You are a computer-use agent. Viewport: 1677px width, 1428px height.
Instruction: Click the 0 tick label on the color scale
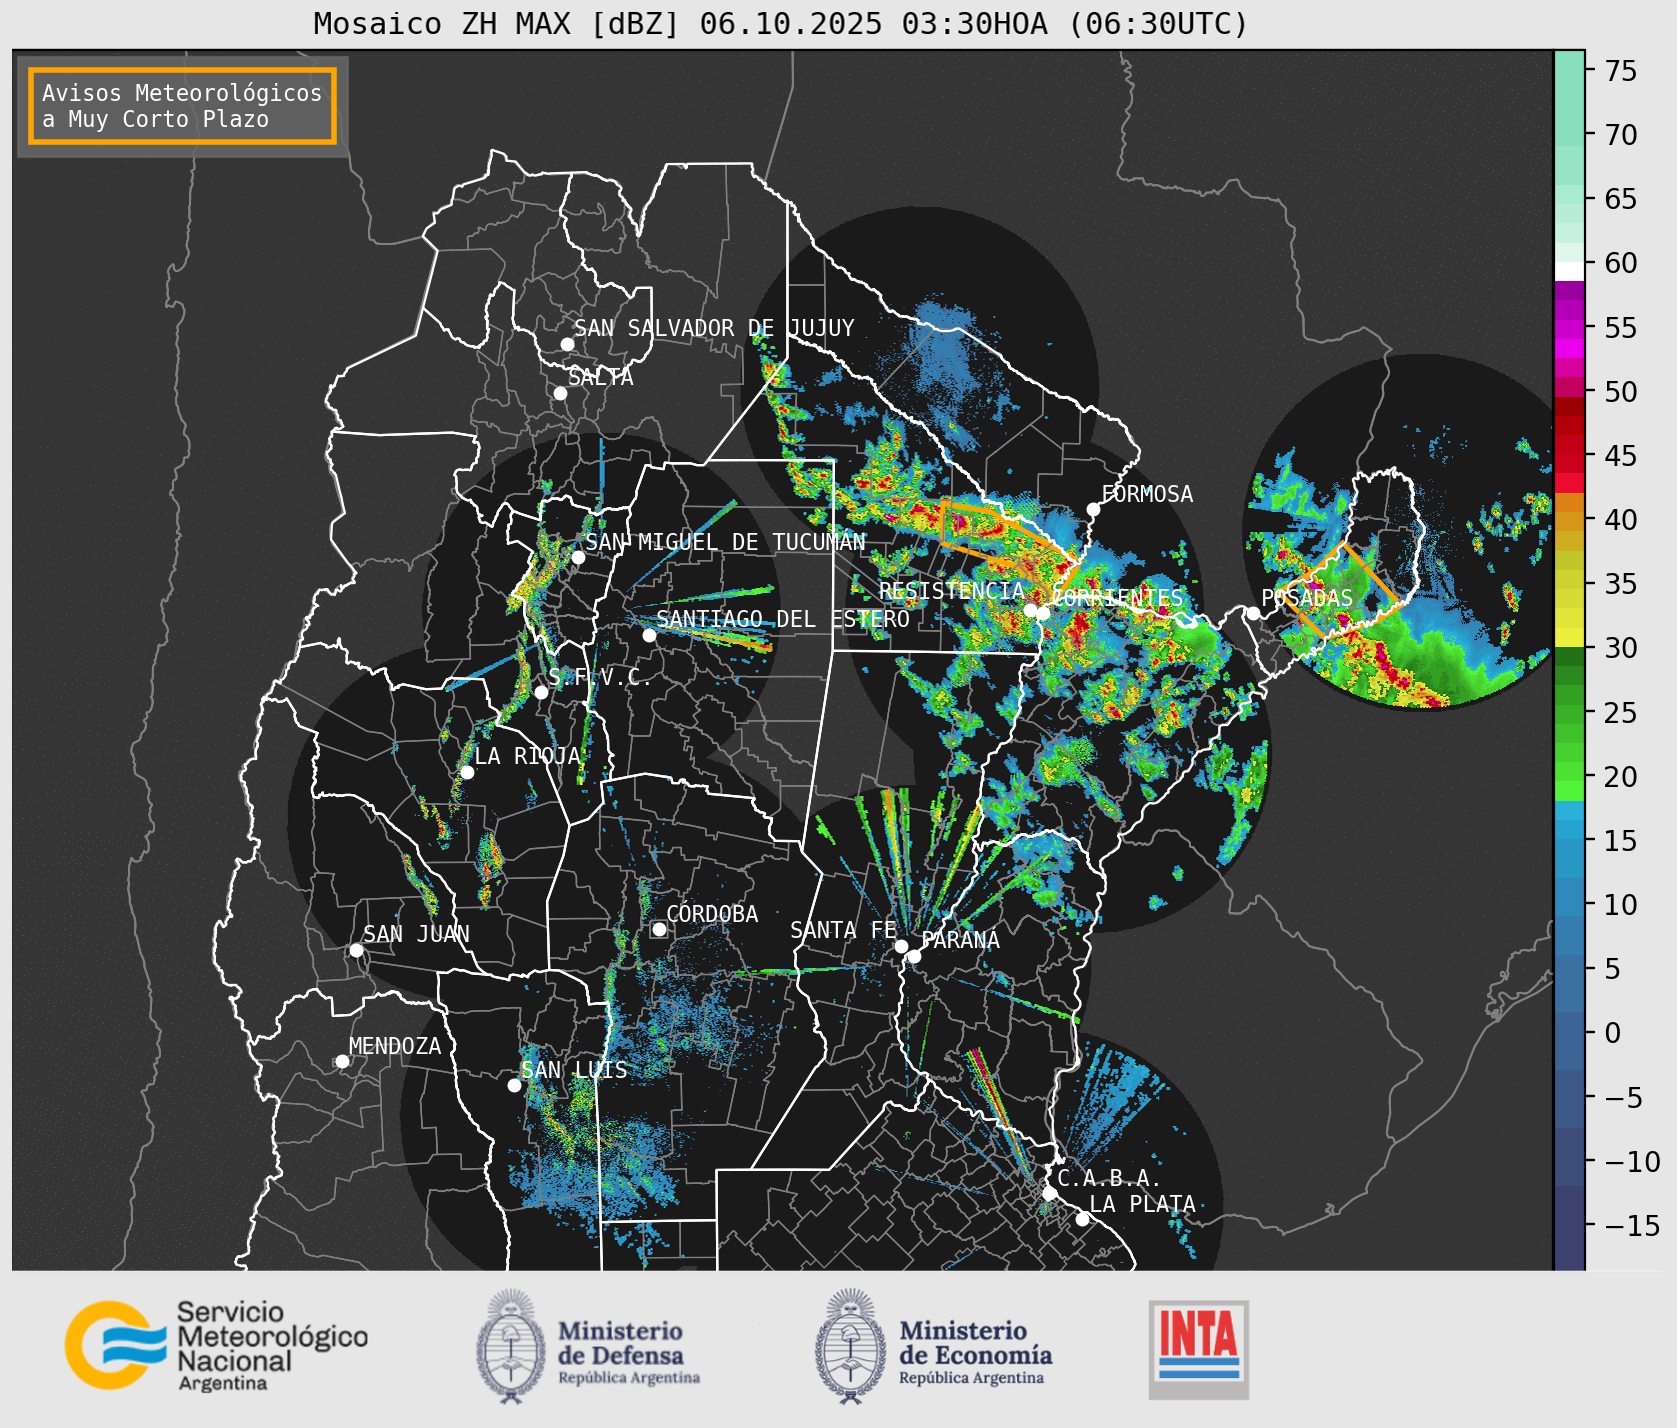1613,1033
